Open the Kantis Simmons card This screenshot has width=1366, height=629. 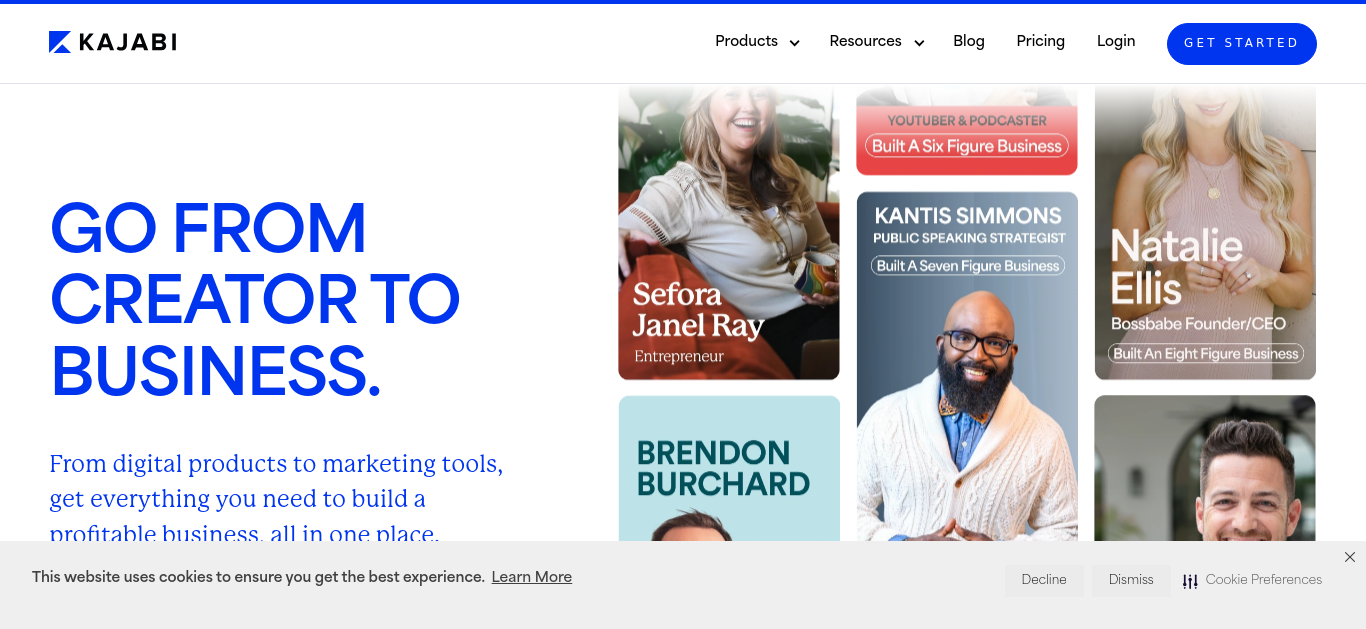pos(967,367)
